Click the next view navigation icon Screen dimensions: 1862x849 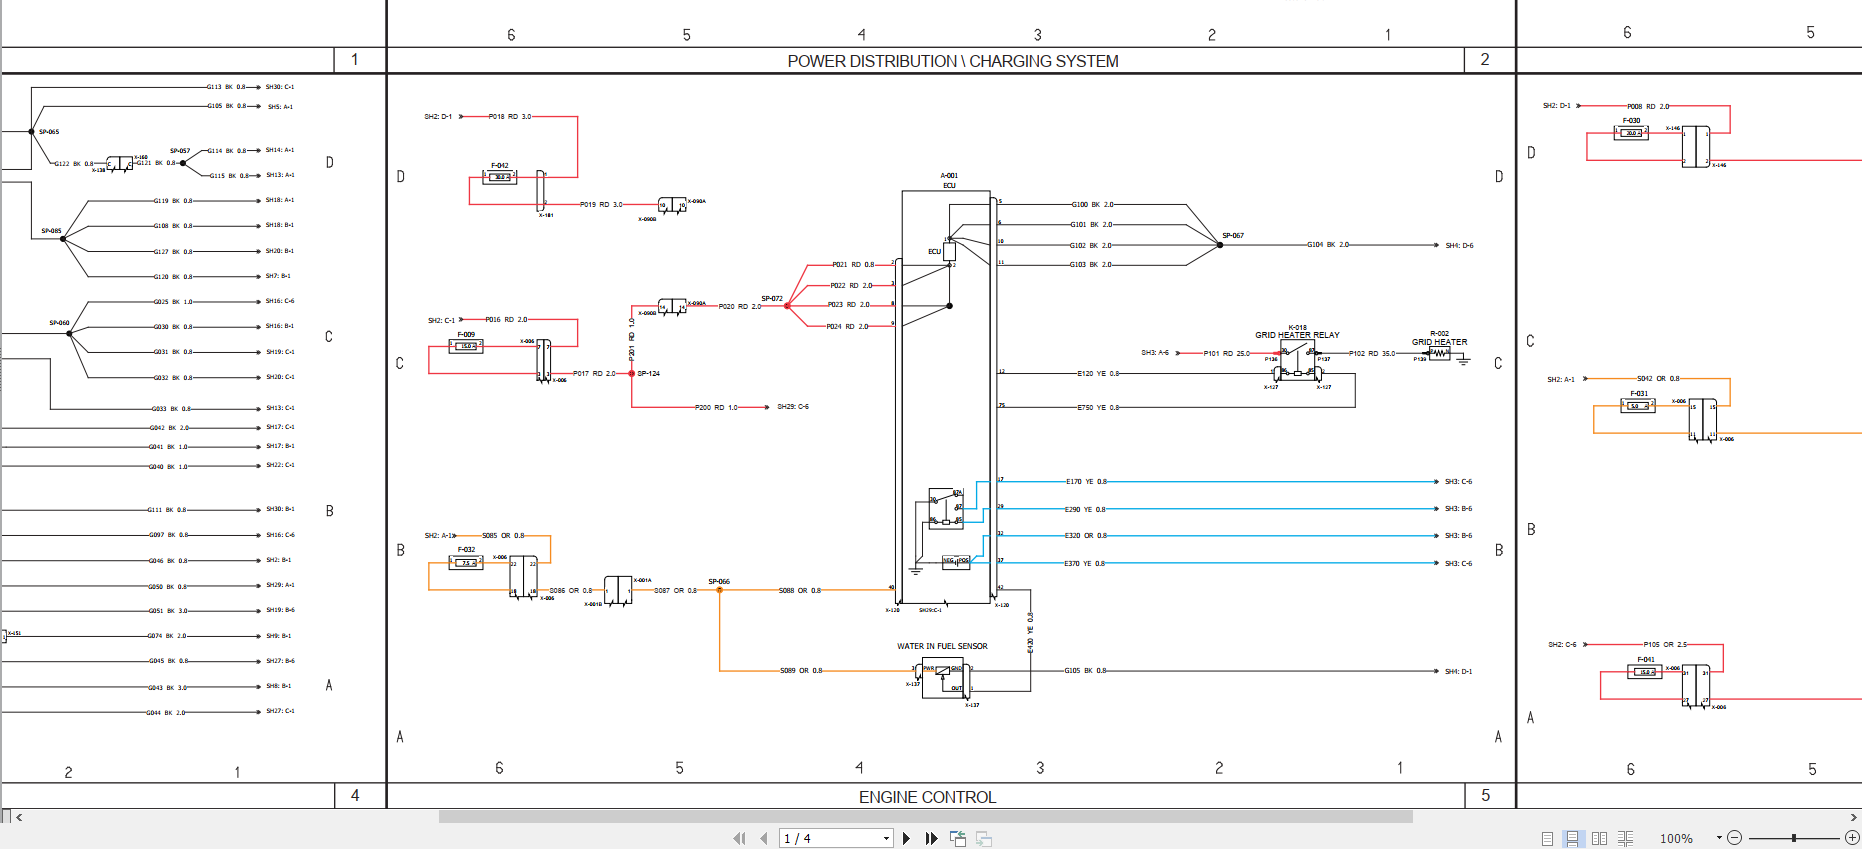click(984, 838)
